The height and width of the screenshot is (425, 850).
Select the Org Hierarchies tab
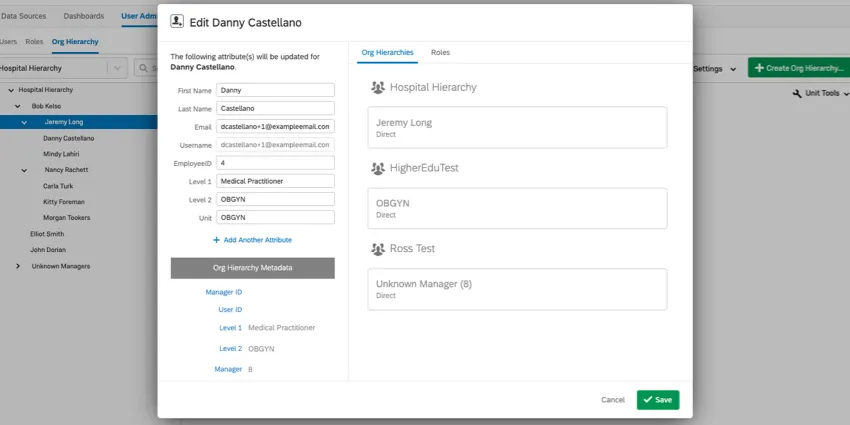[x=388, y=52]
